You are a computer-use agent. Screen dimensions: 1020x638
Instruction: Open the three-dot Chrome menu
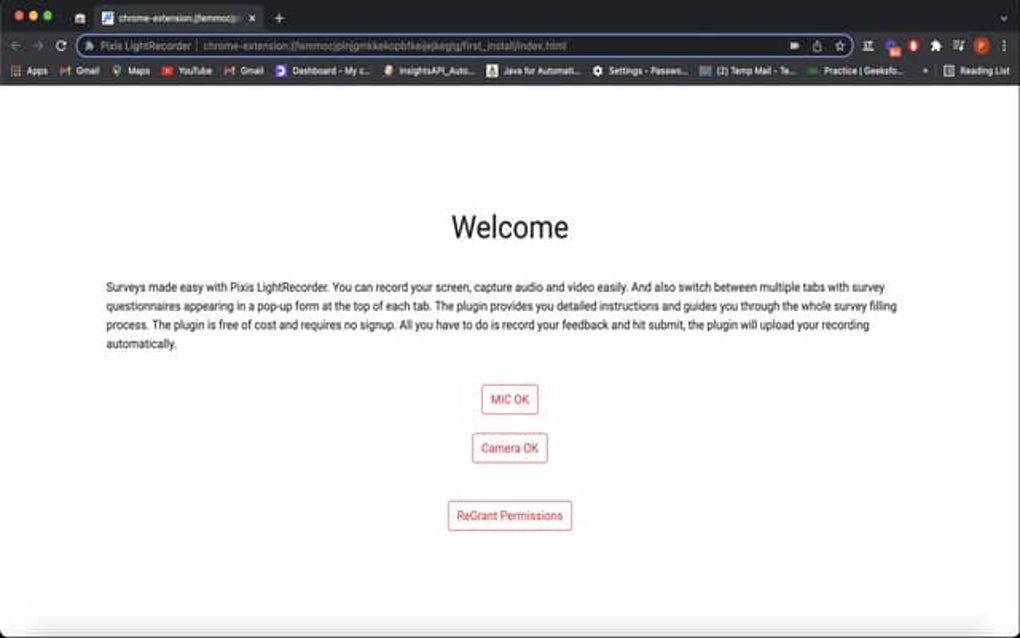tap(1004, 45)
